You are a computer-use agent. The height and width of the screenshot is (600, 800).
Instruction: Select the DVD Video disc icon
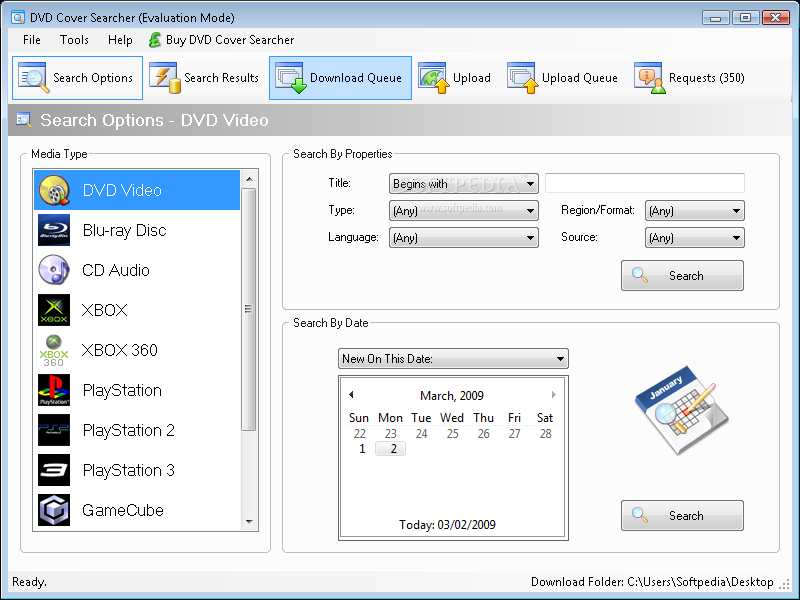click(x=54, y=190)
